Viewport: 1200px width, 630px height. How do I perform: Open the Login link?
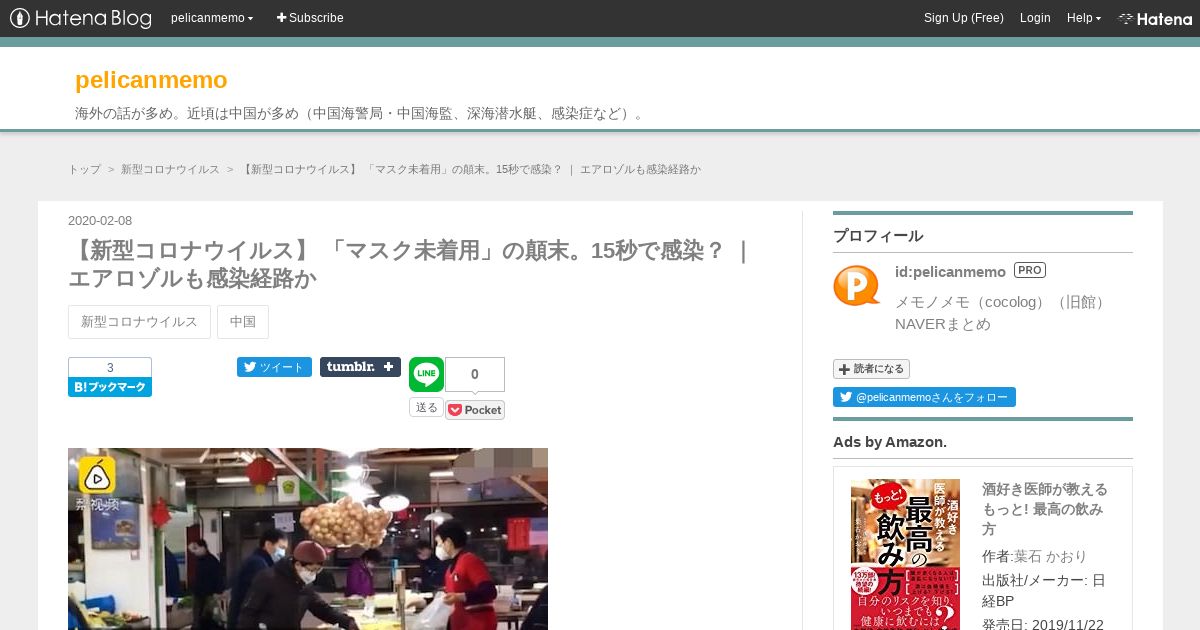(1035, 18)
